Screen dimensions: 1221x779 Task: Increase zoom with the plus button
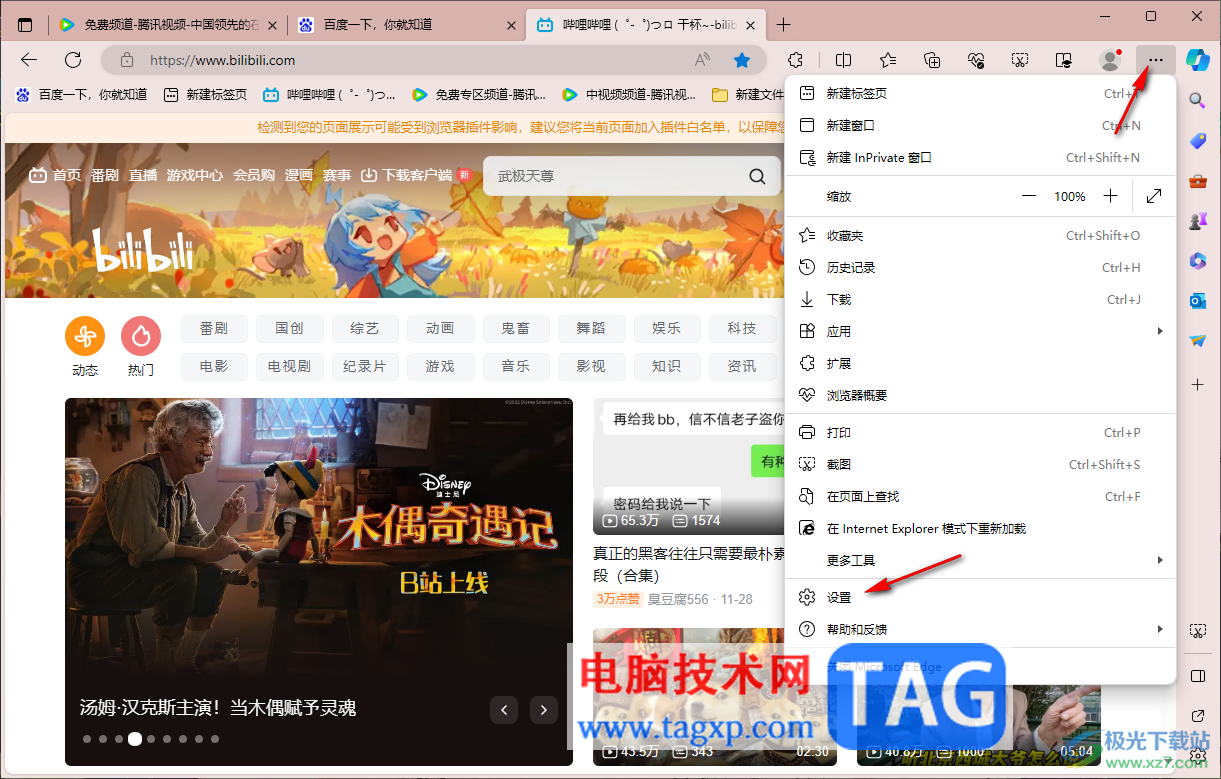1110,196
